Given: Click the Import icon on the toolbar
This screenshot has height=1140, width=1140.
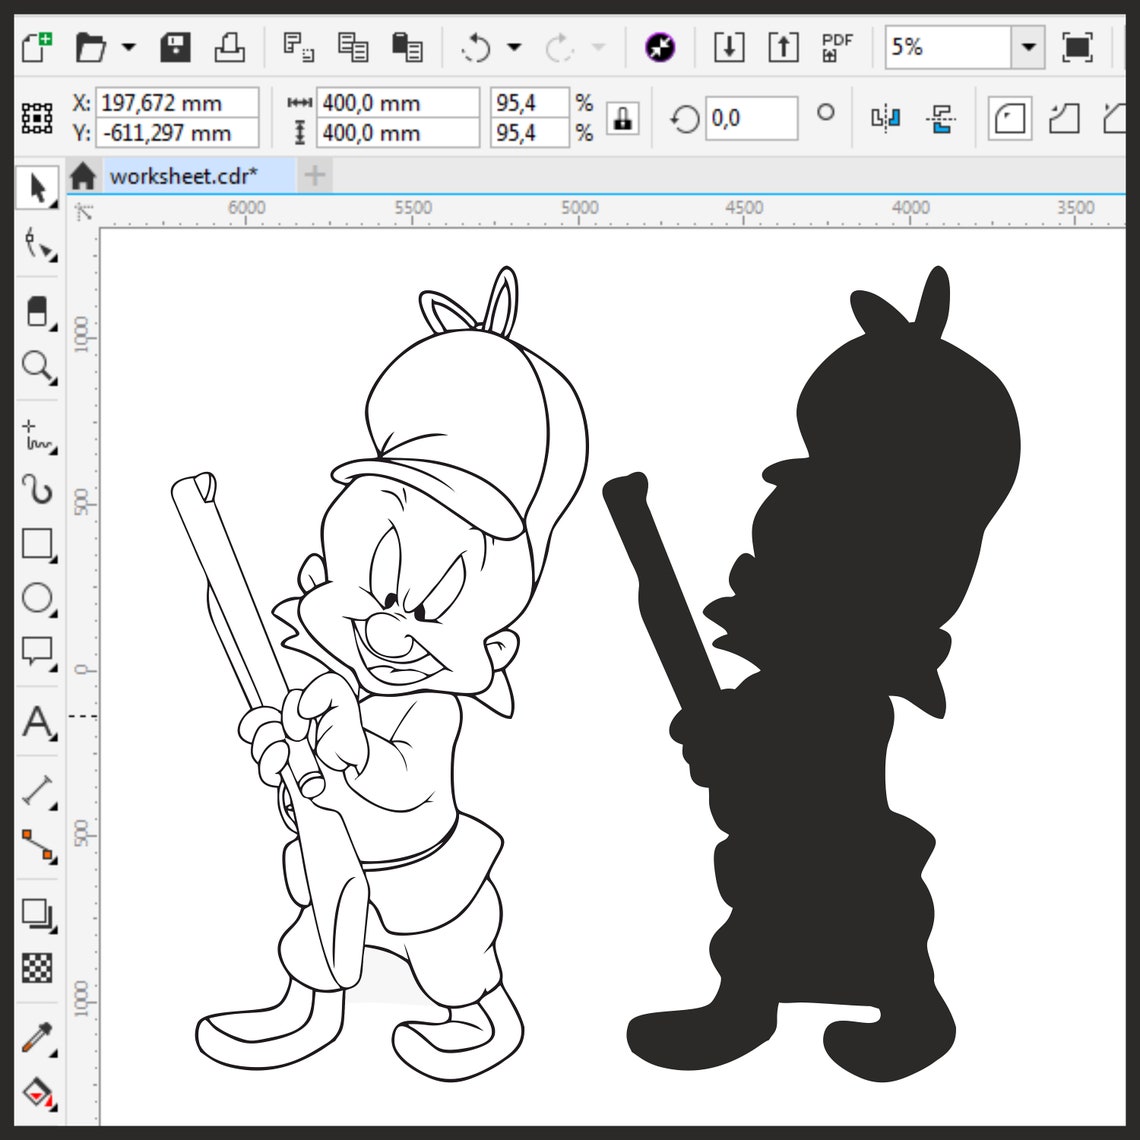Looking at the screenshot, I should coord(729,46).
